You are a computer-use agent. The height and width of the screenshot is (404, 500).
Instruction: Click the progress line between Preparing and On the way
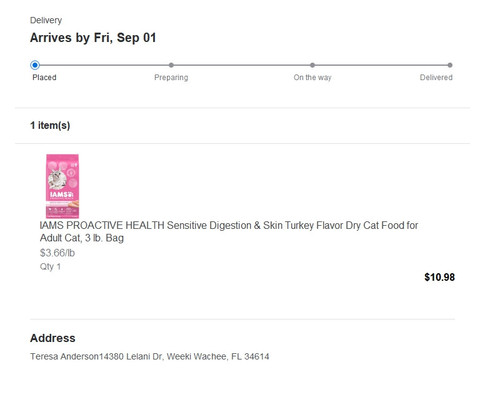[242, 65]
